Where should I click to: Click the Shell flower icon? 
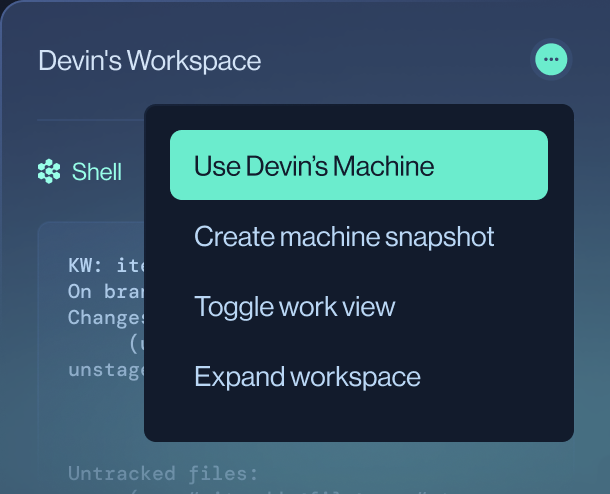click(x=49, y=172)
